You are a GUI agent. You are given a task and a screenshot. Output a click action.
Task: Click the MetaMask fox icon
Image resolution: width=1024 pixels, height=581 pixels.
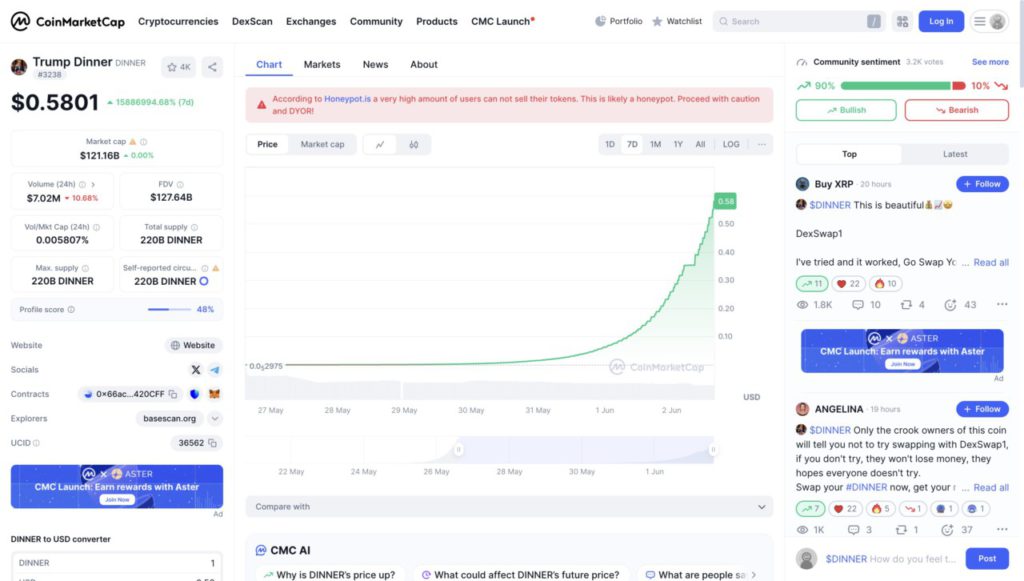pyautogui.click(x=214, y=394)
